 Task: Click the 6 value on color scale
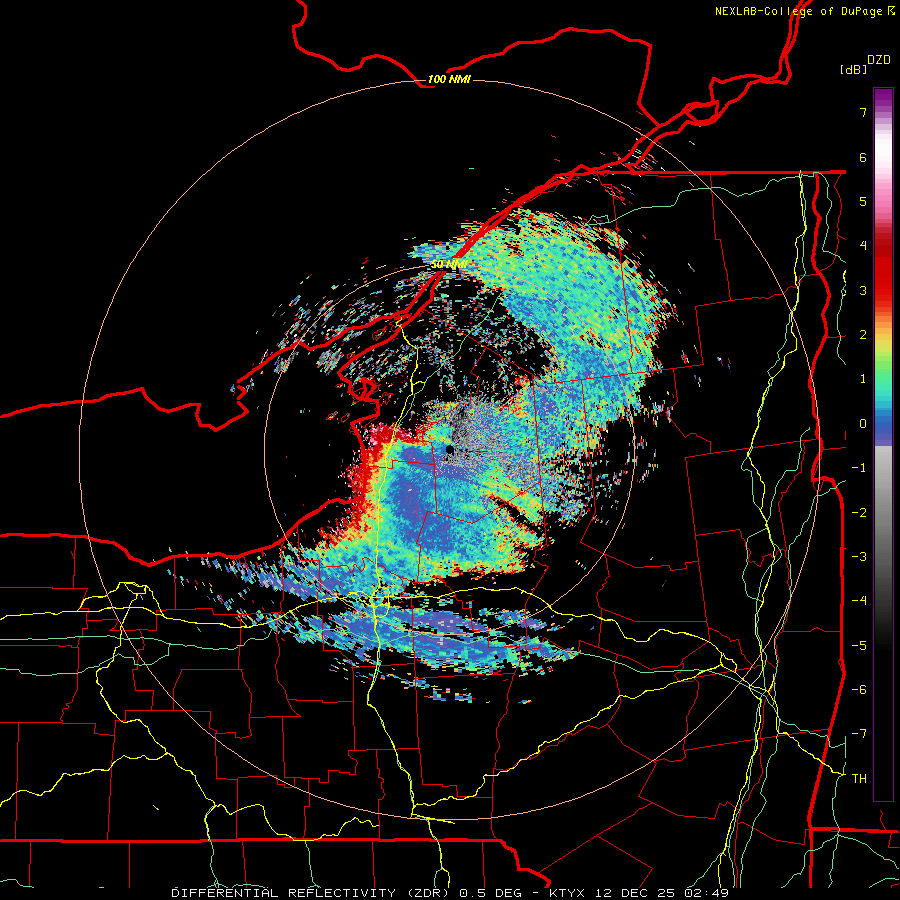[863, 157]
